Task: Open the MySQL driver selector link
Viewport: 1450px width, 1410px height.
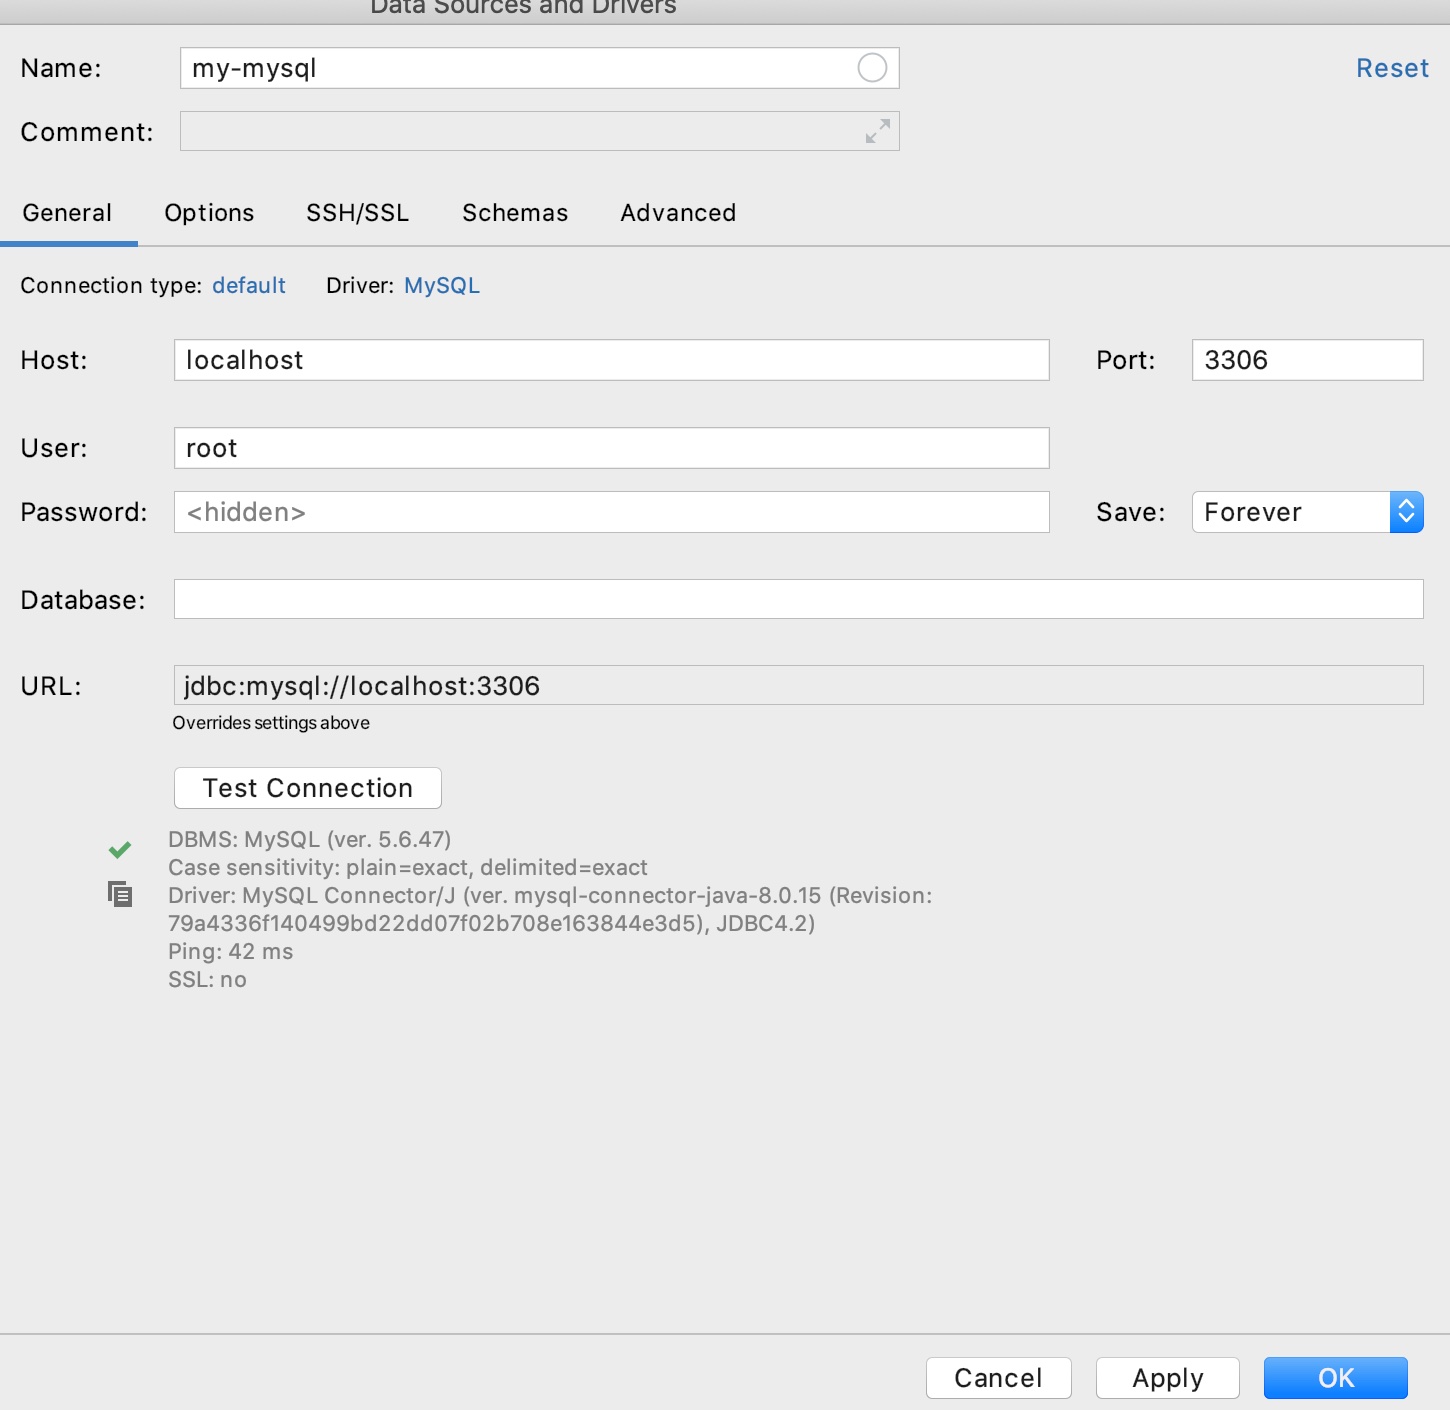Action: click(442, 286)
